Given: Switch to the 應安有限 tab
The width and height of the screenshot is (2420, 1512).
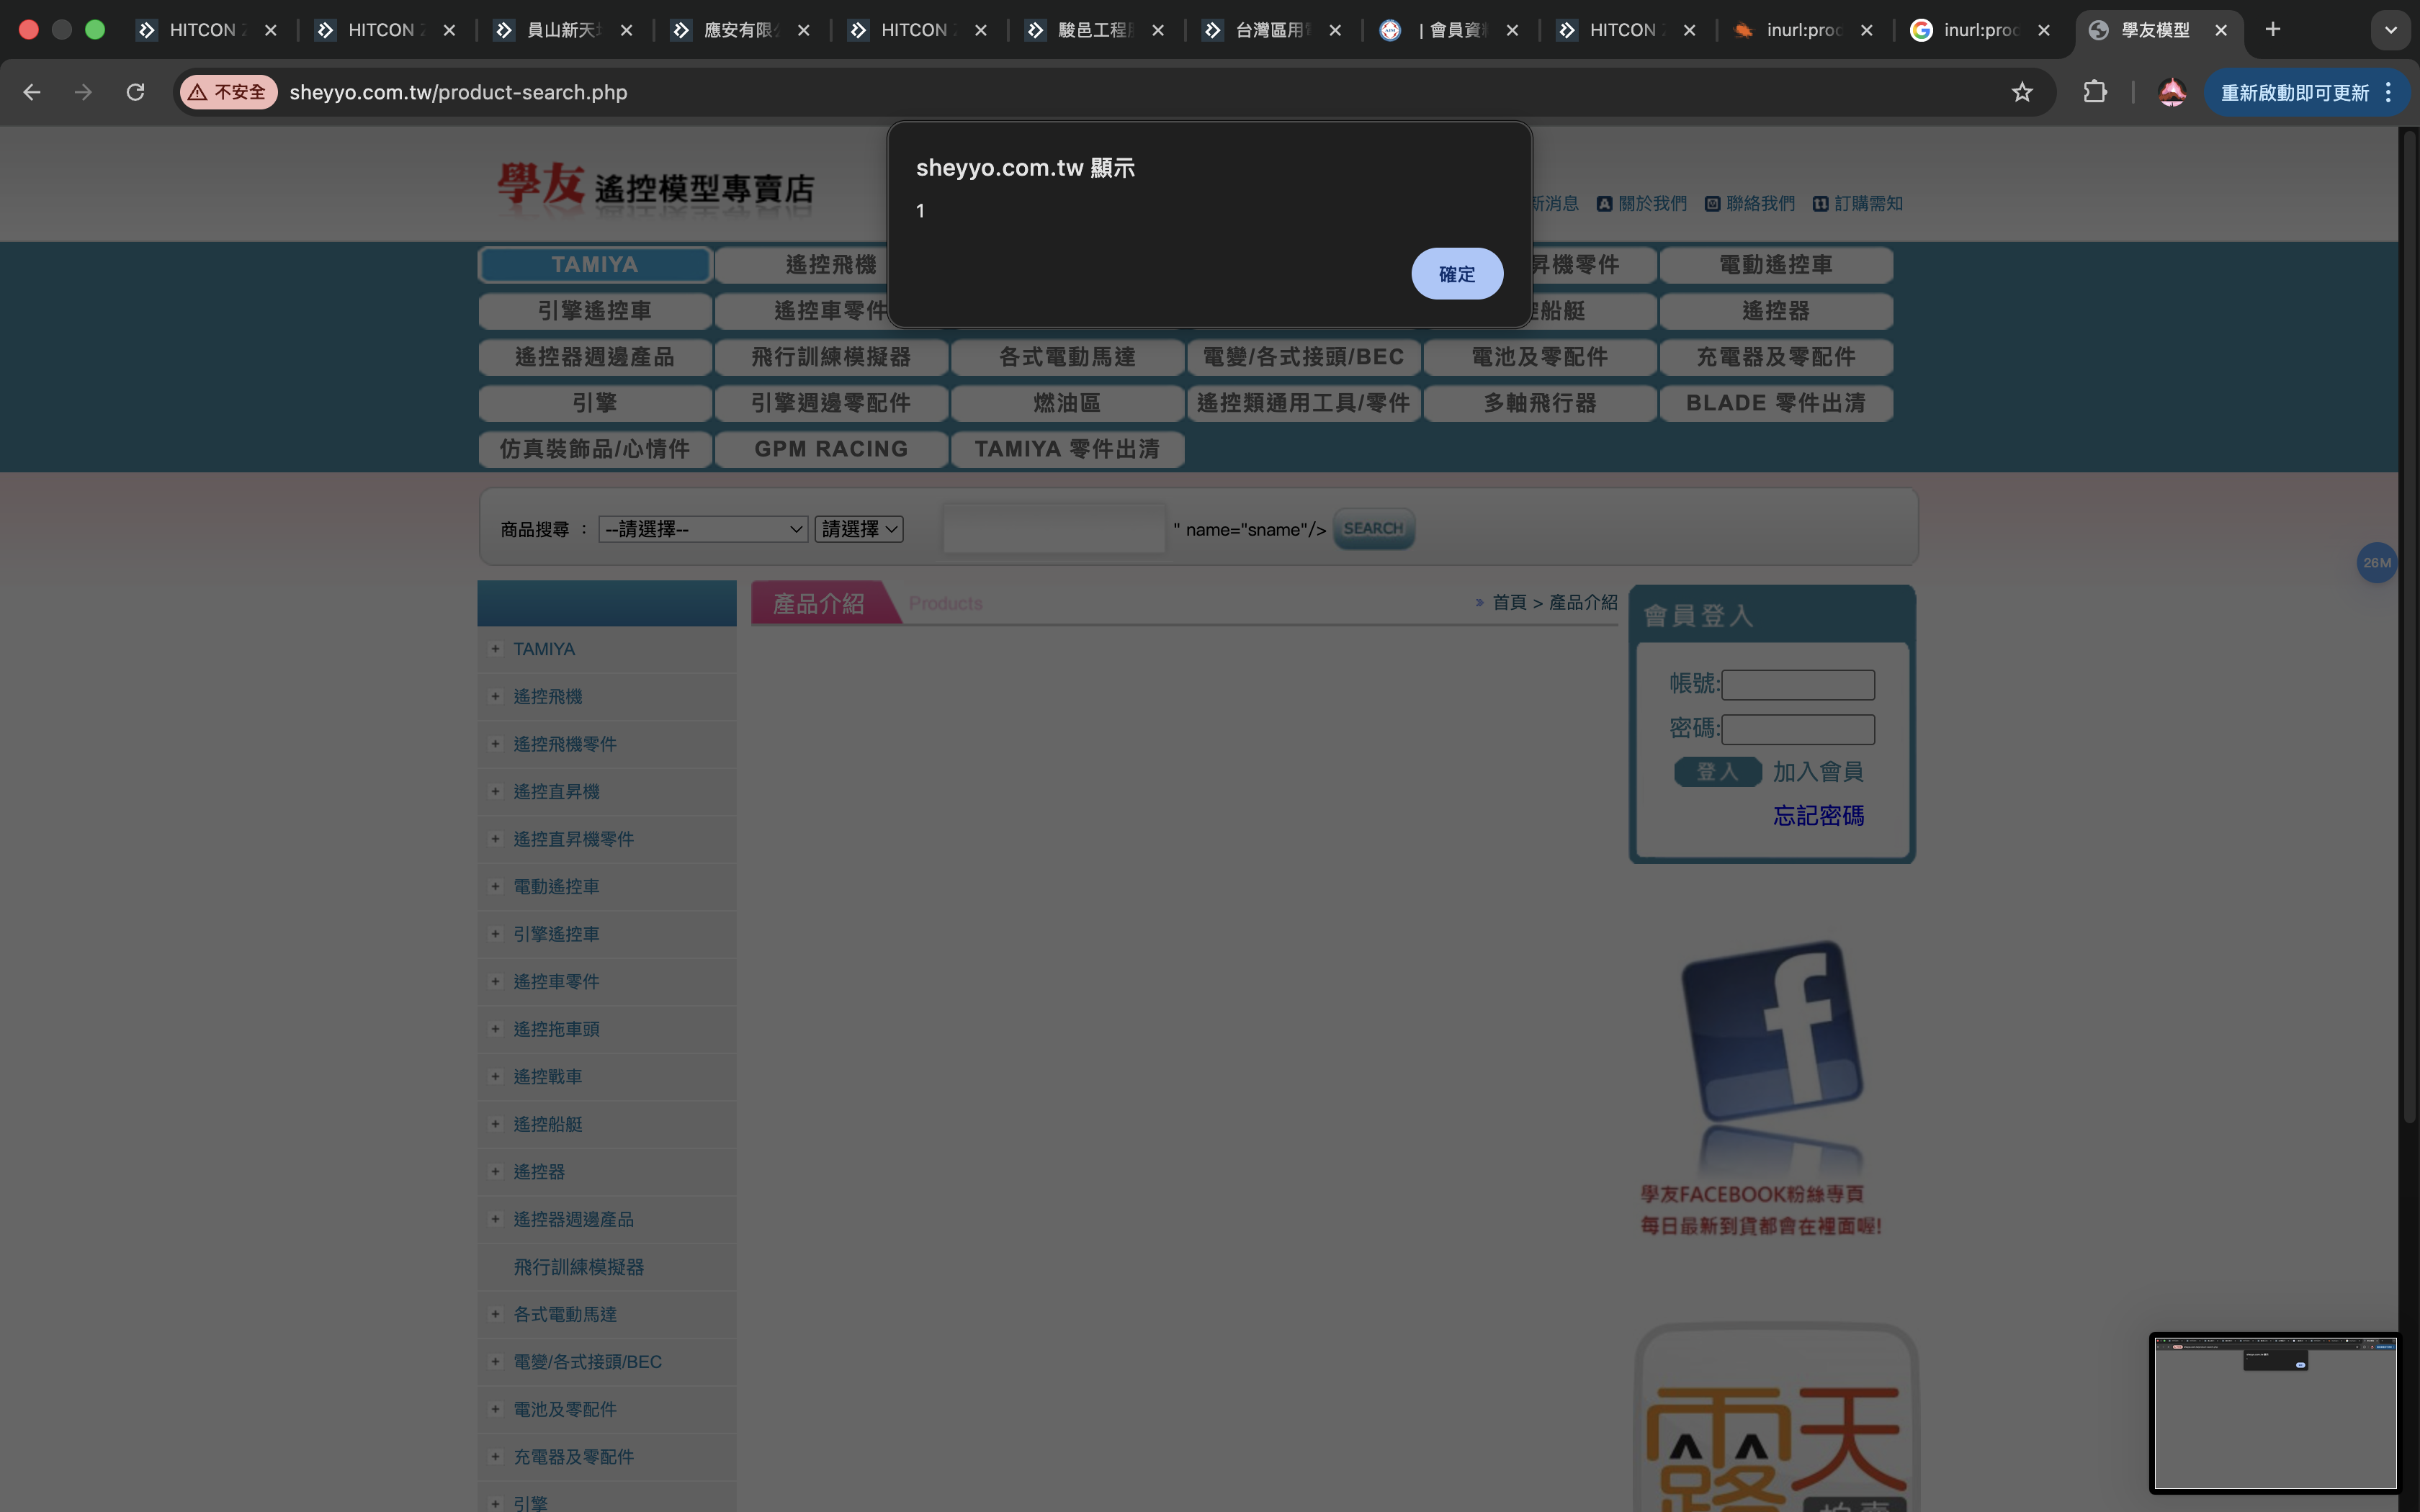Looking at the screenshot, I should pyautogui.click(x=741, y=30).
